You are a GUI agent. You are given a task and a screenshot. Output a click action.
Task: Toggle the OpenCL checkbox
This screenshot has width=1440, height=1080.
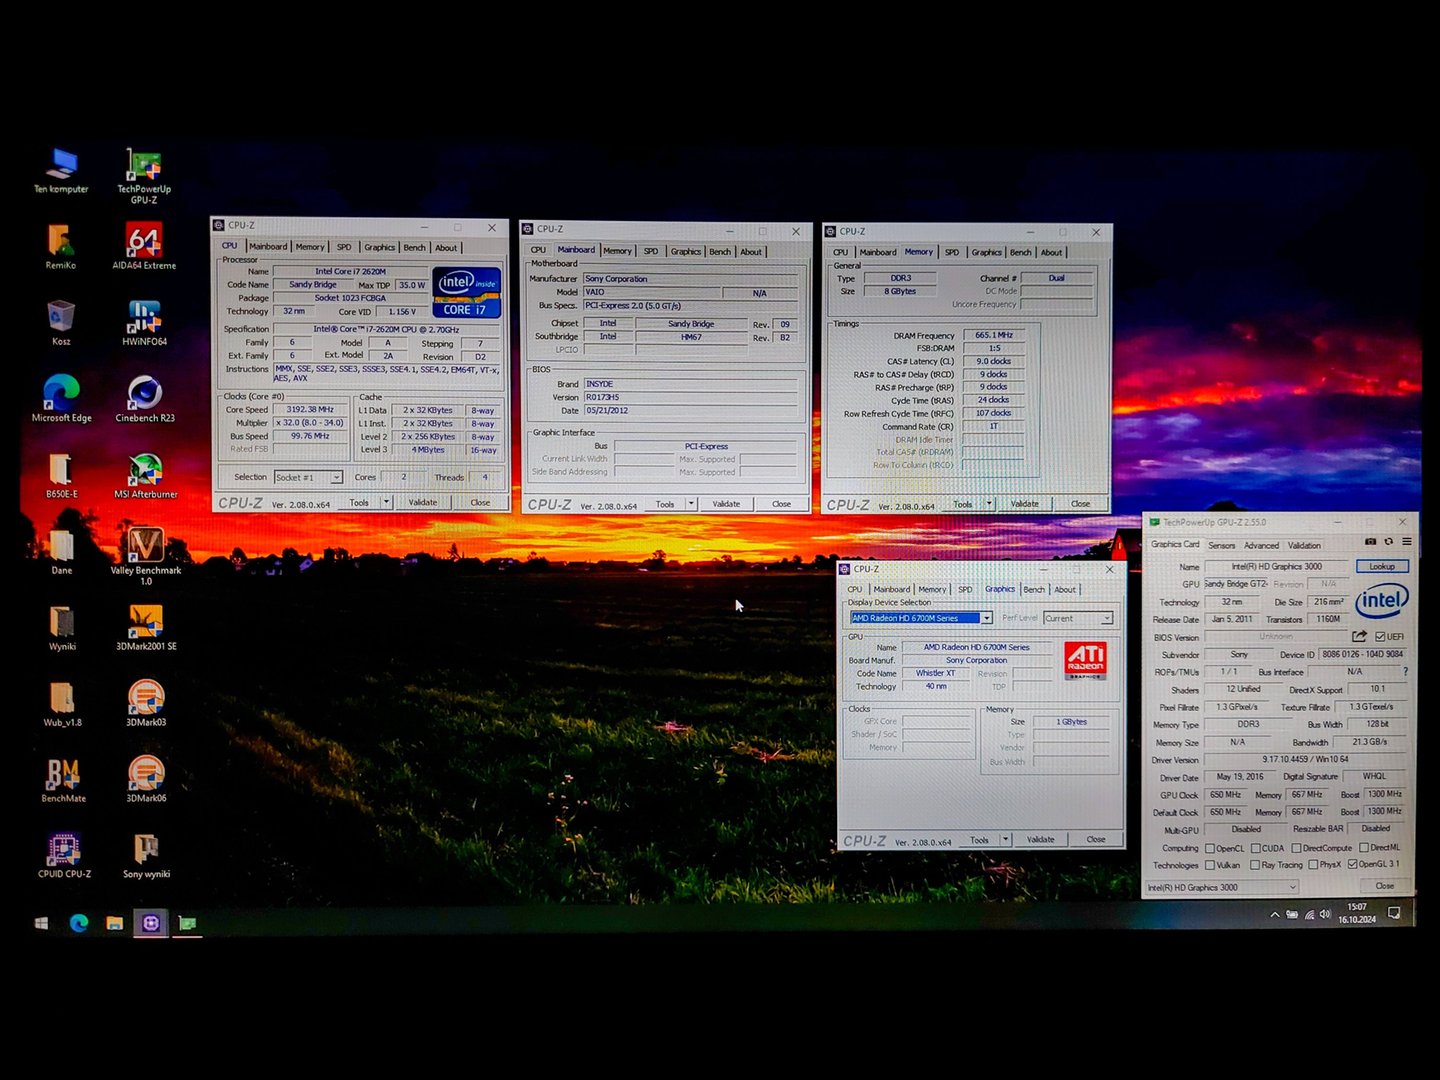(x=1210, y=848)
